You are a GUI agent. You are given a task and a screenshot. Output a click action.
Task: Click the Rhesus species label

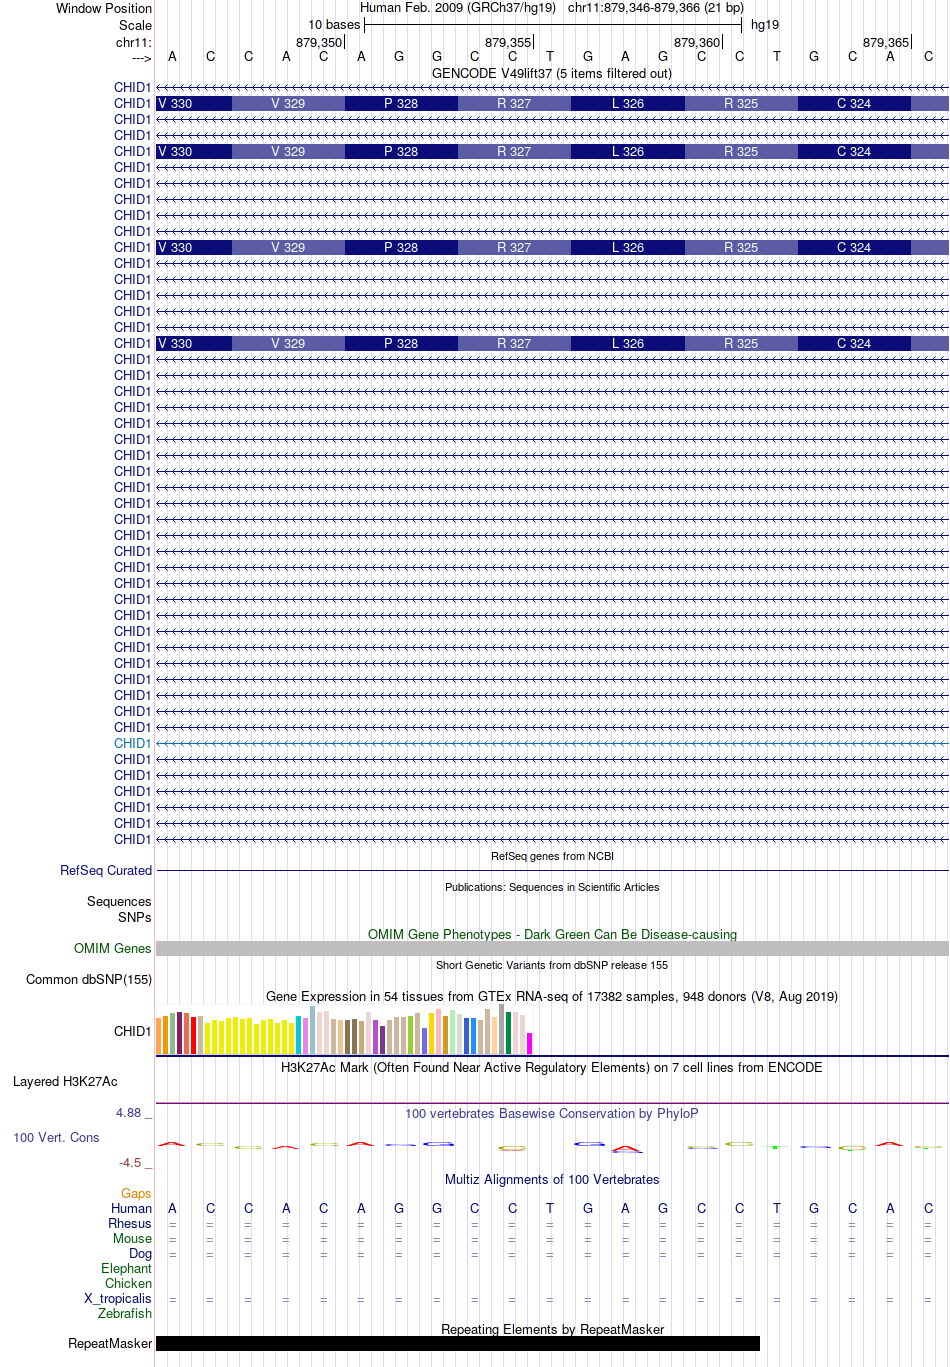(130, 1224)
